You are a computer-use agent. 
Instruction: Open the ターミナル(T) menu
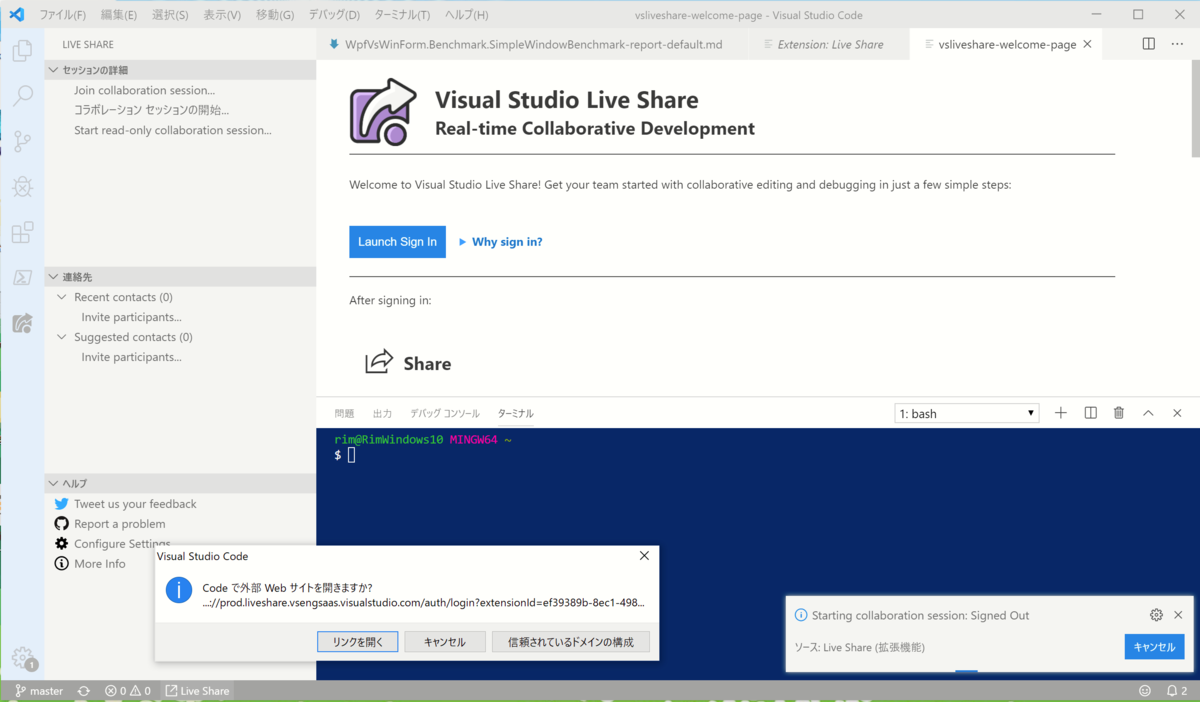(402, 15)
